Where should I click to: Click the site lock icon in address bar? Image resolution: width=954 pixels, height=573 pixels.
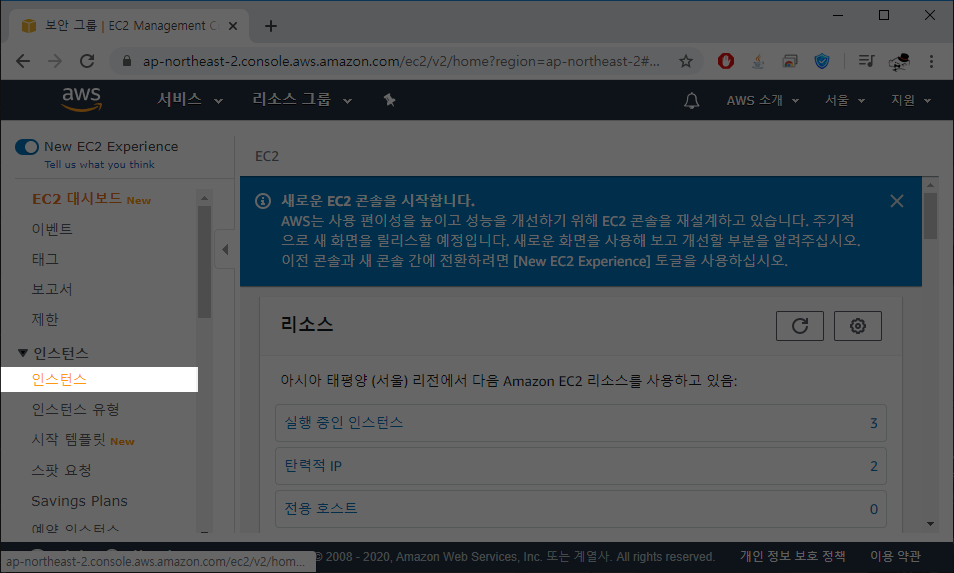[127, 61]
